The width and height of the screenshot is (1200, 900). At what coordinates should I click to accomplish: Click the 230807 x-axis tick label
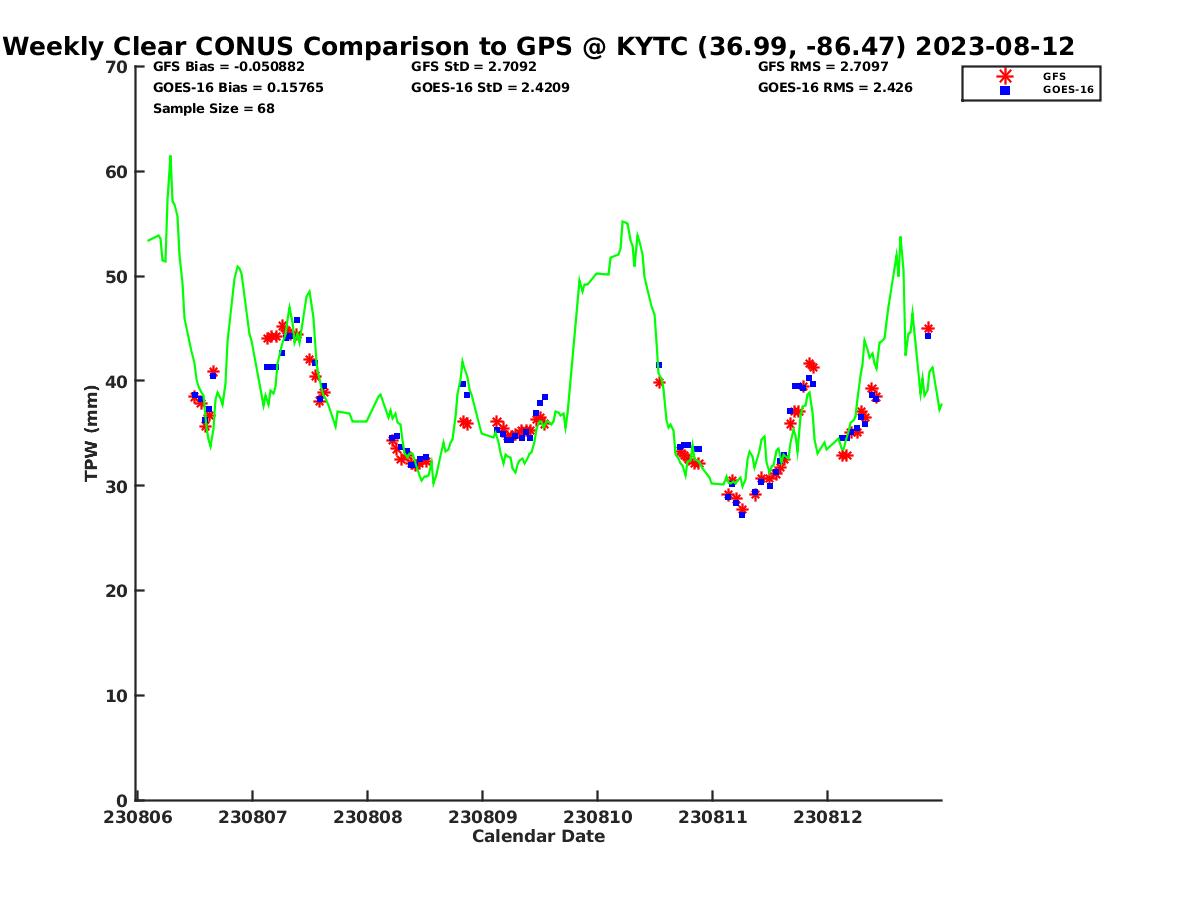coord(252,817)
